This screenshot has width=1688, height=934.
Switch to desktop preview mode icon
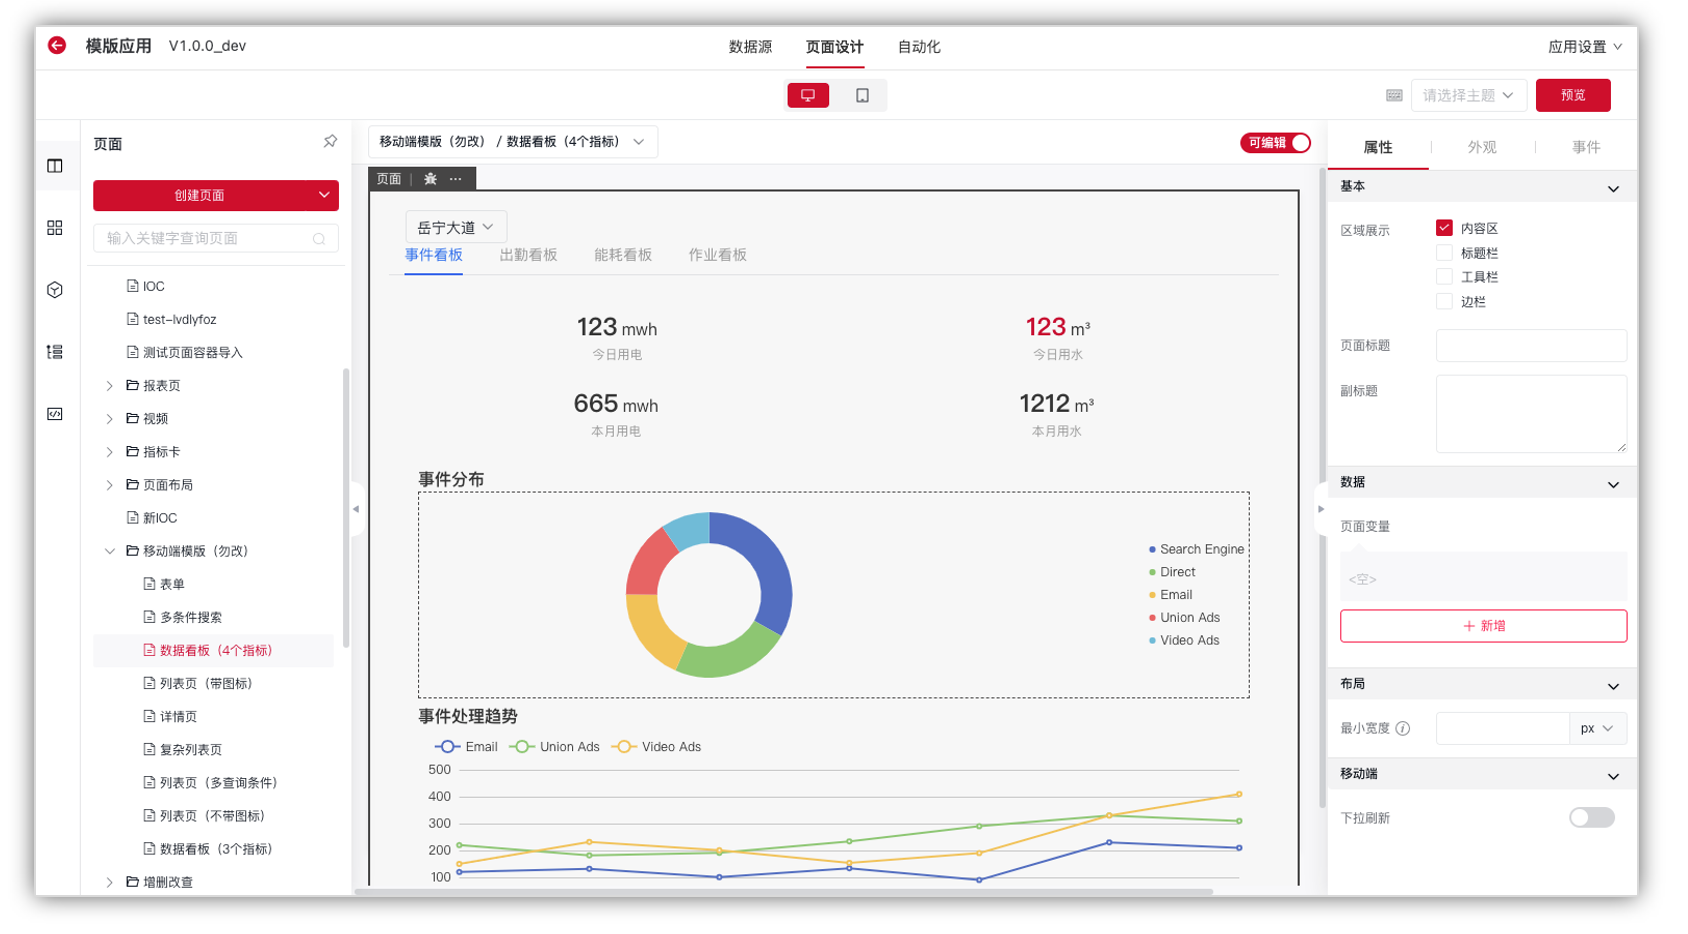[808, 95]
